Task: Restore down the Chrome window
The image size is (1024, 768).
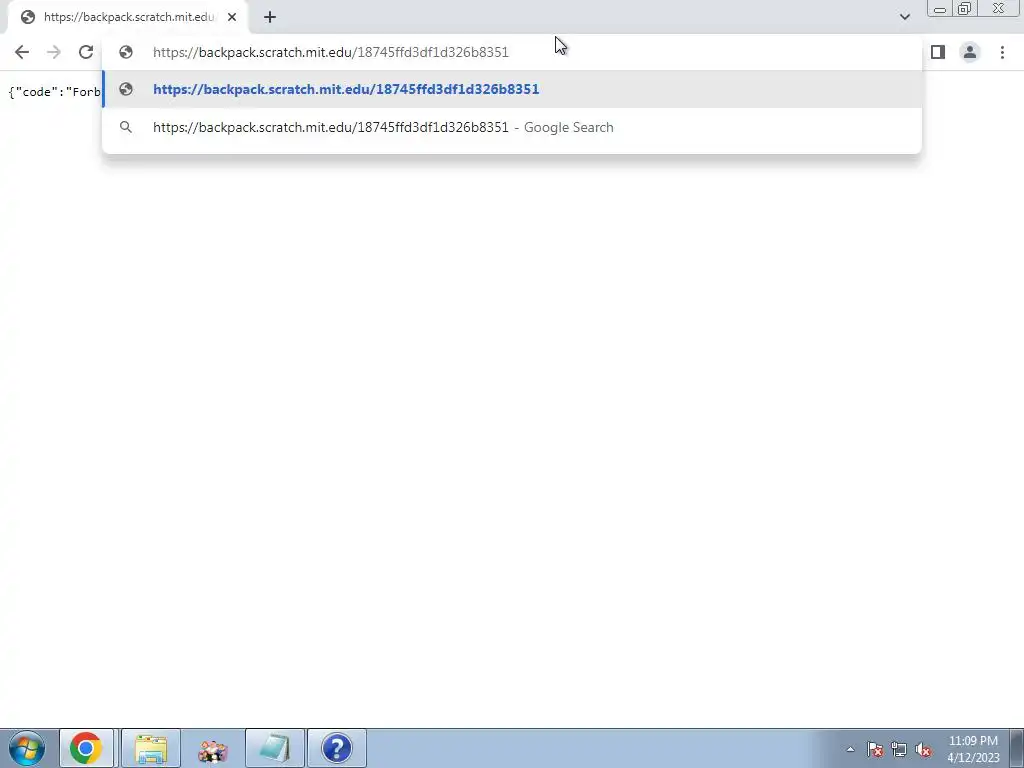Action: [965, 8]
